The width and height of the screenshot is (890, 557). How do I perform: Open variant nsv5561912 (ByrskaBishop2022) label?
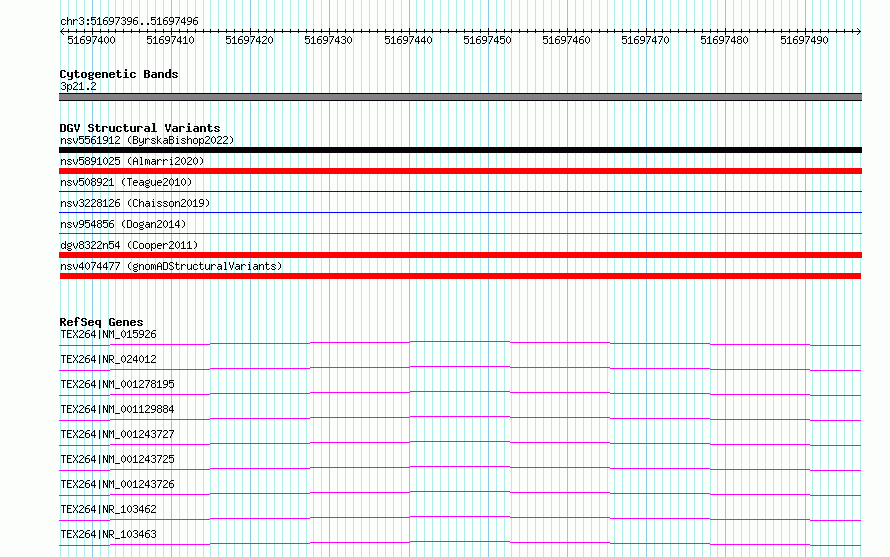pyautogui.click(x=147, y=140)
